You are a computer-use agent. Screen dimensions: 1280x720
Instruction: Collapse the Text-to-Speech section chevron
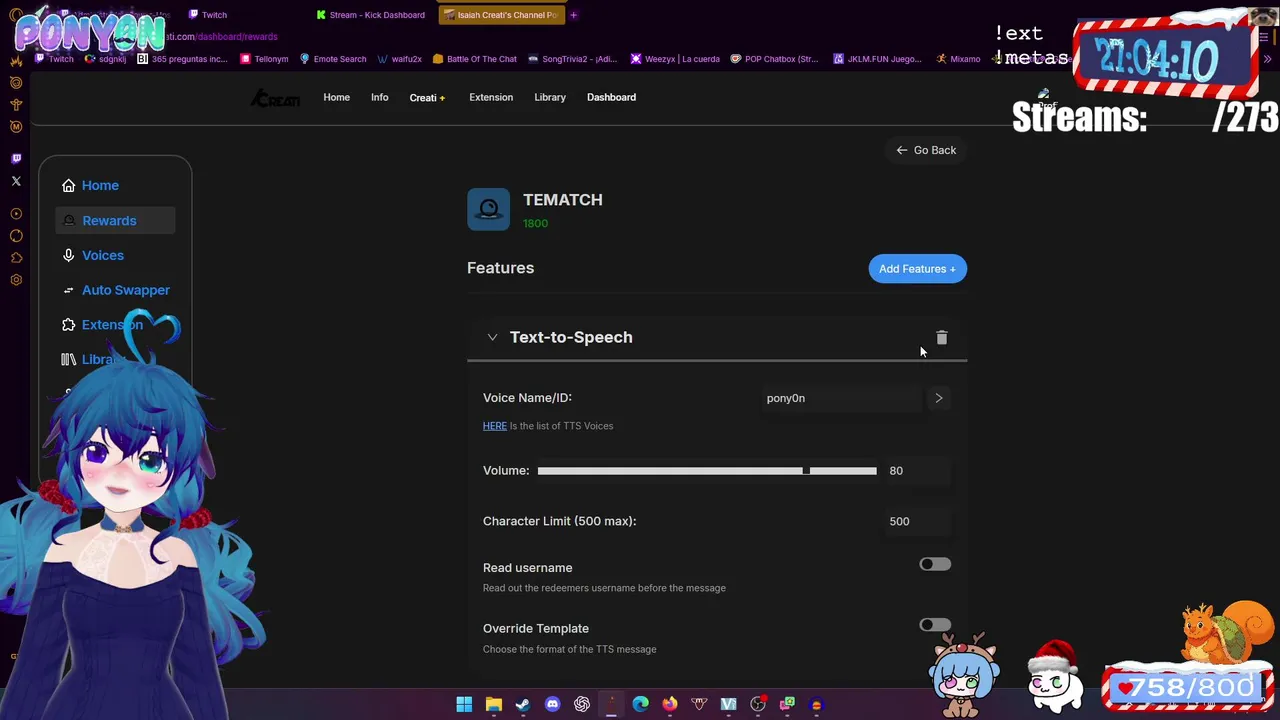tap(492, 338)
